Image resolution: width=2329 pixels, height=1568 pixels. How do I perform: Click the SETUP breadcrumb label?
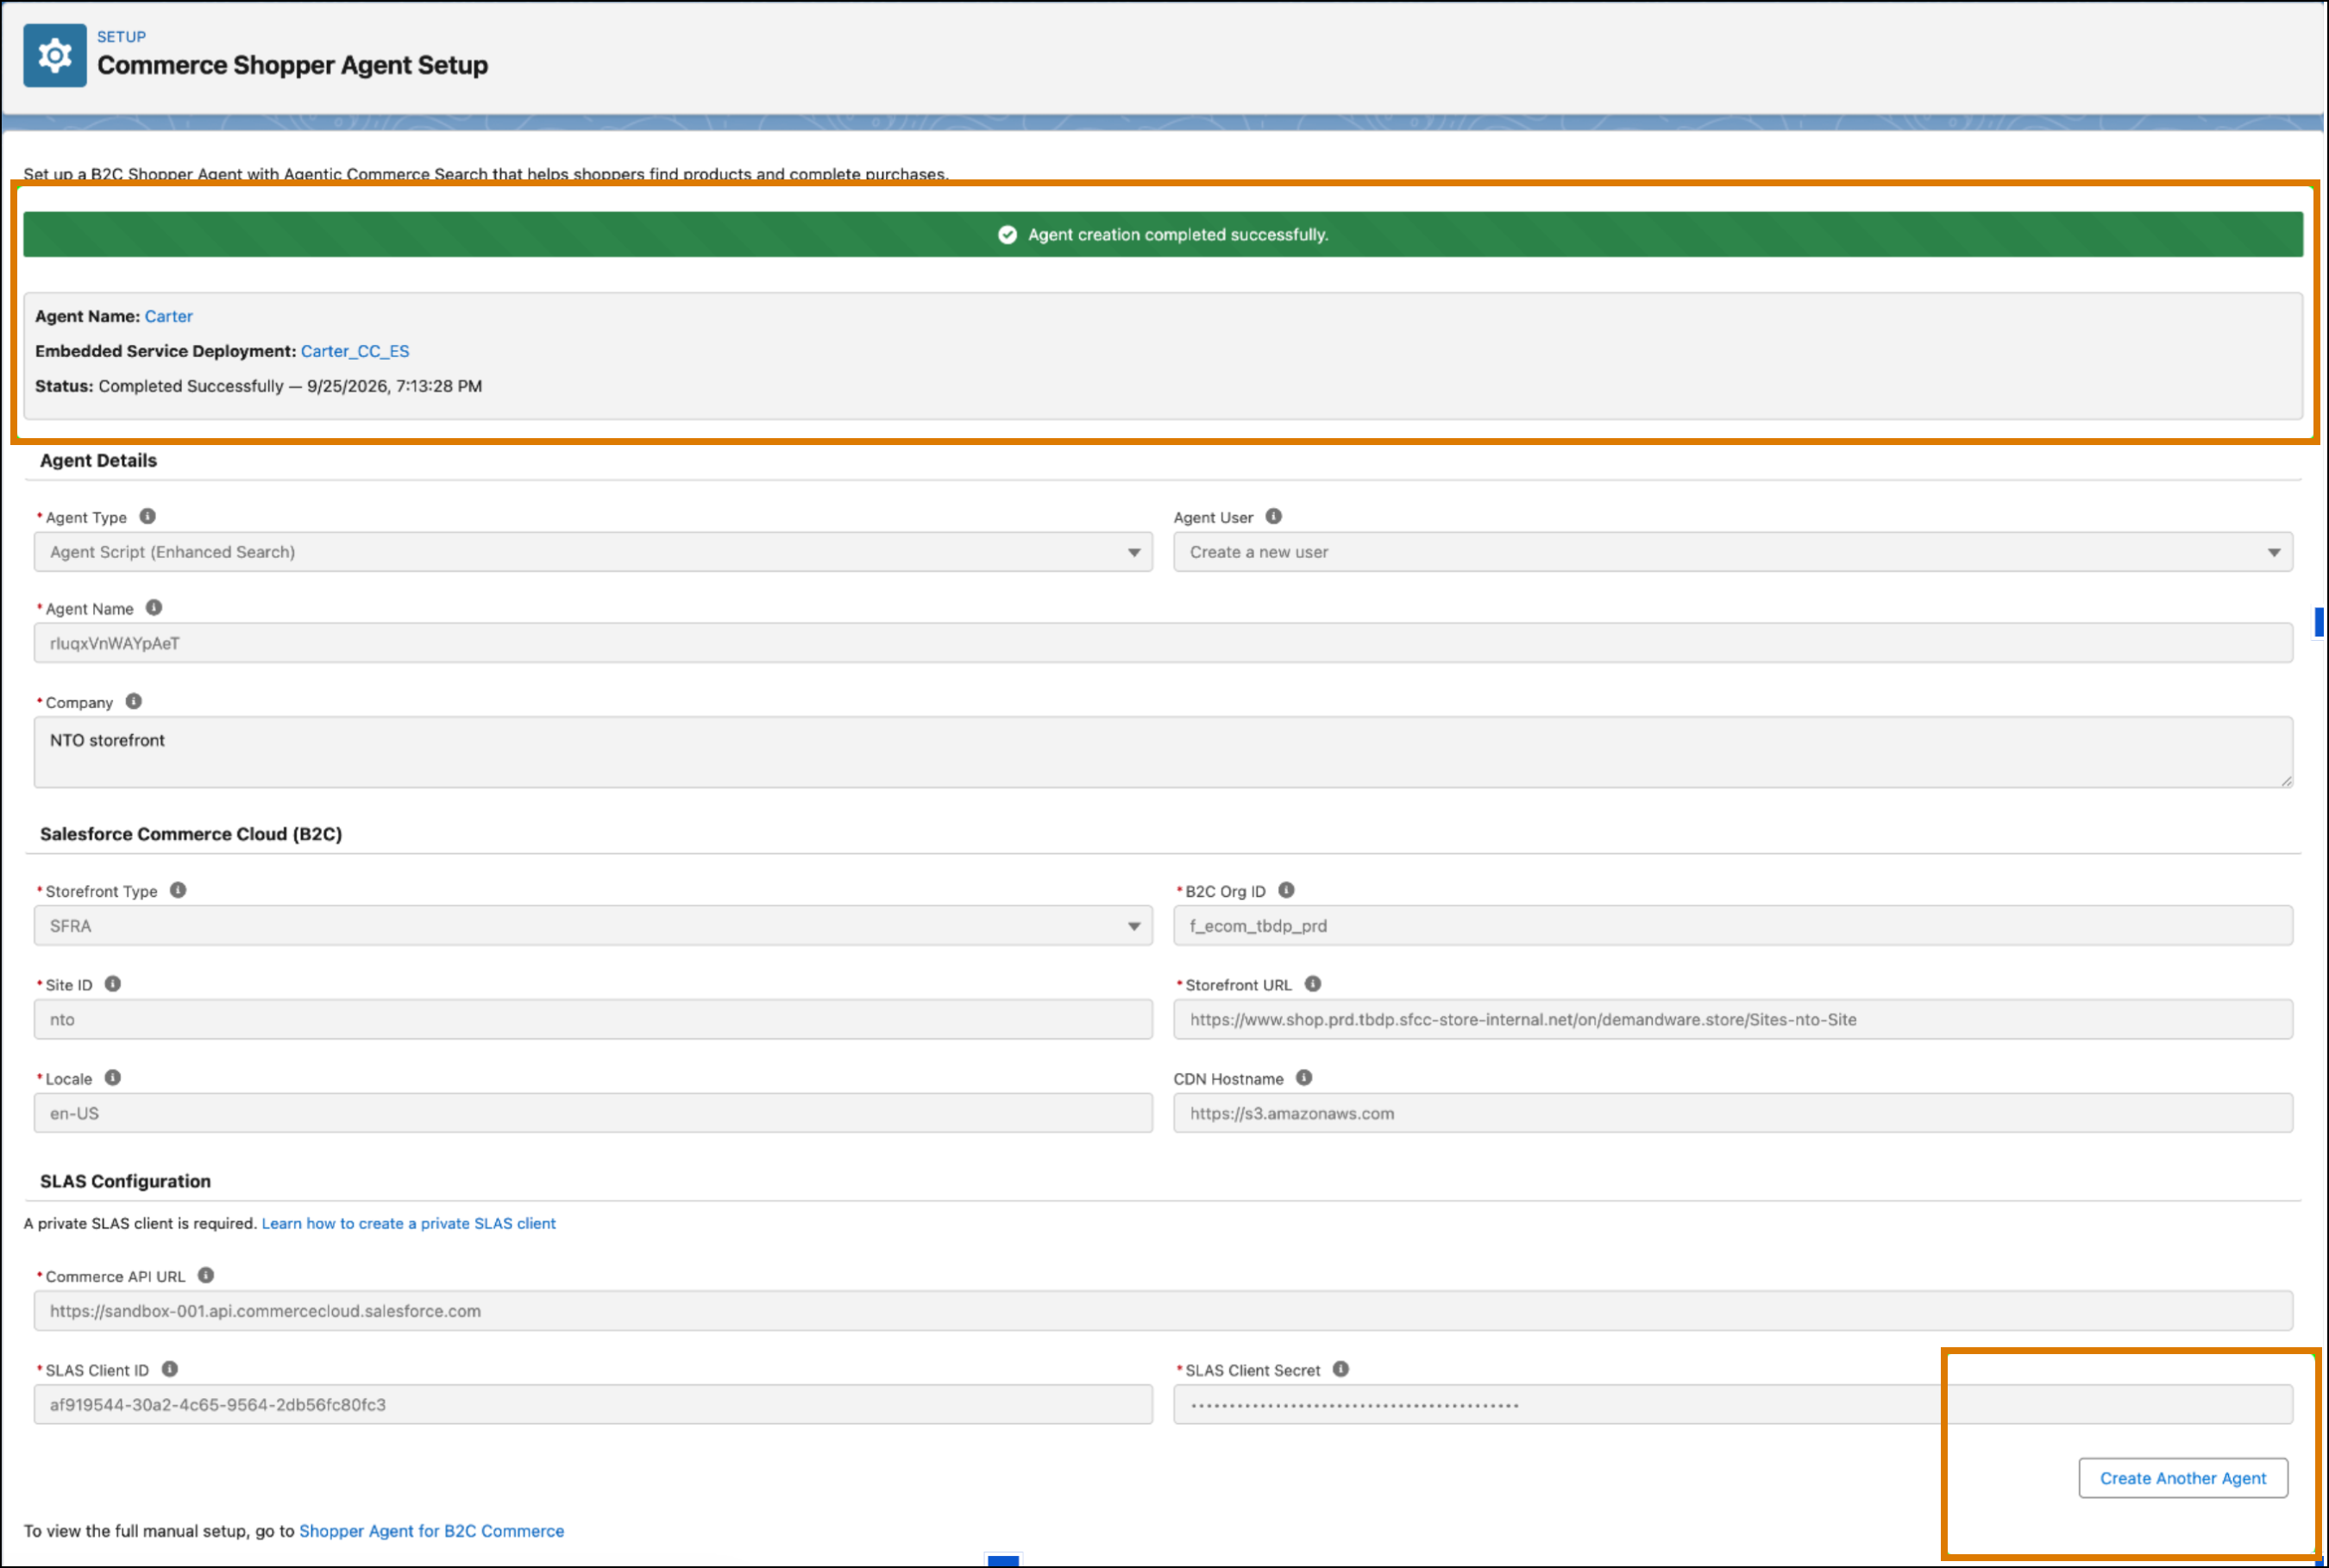point(121,37)
